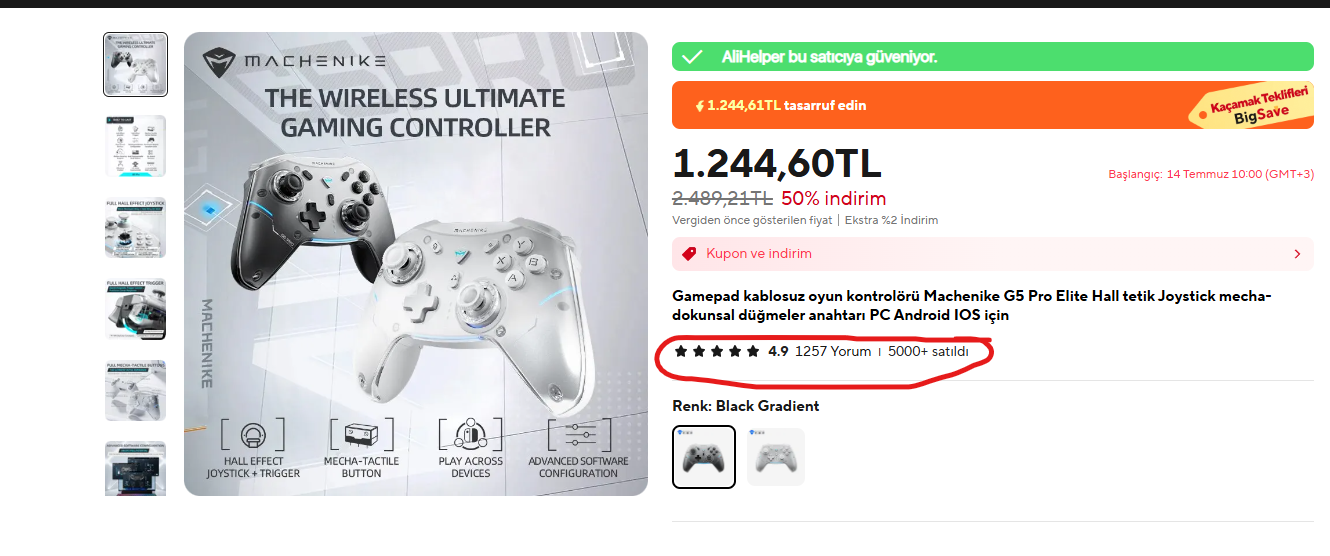Screen dimensions: 1330x556
Task: Click the five-star rating icons
Action: 716,351
